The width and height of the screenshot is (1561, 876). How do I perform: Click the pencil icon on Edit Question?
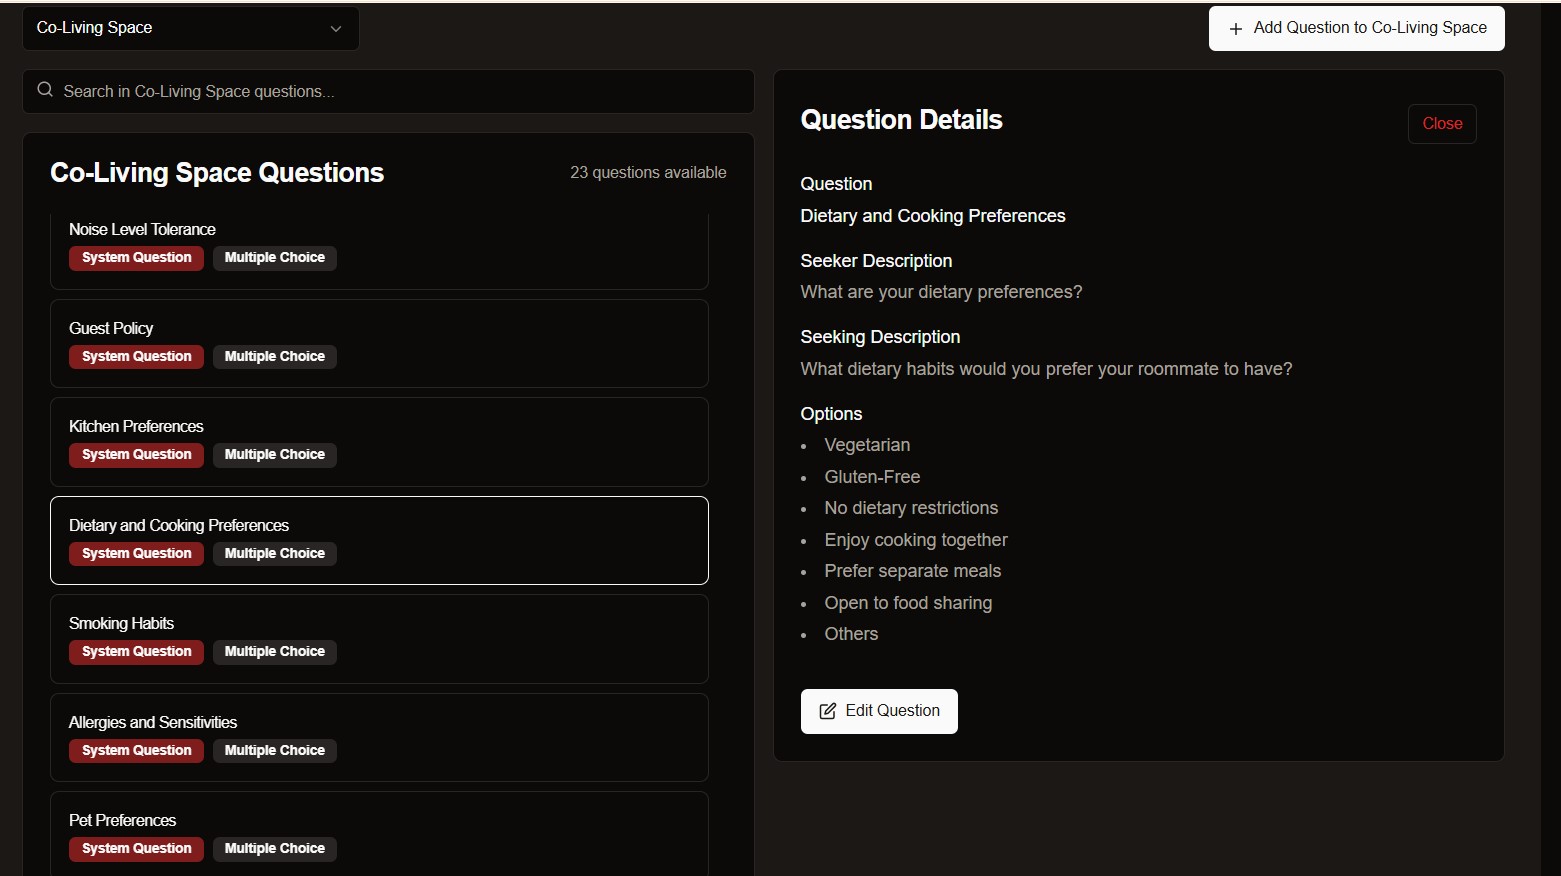[x=828, y=711]
